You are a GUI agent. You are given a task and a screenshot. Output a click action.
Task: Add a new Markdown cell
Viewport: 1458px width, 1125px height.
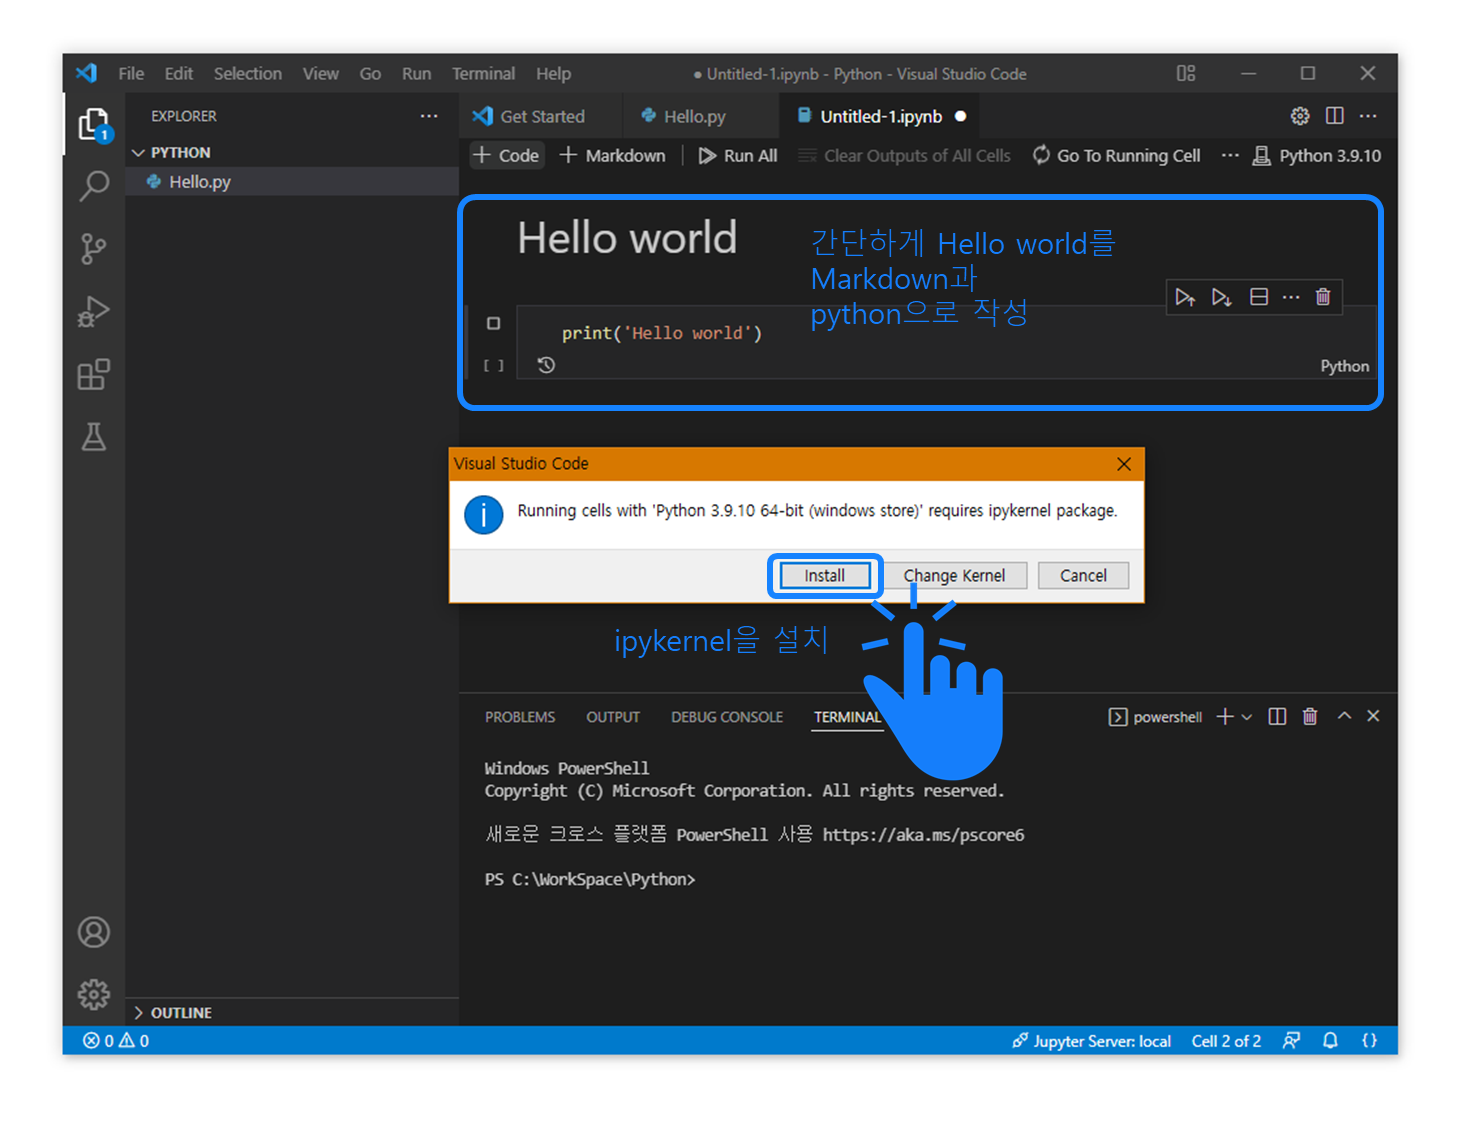(x=613, y=155)
